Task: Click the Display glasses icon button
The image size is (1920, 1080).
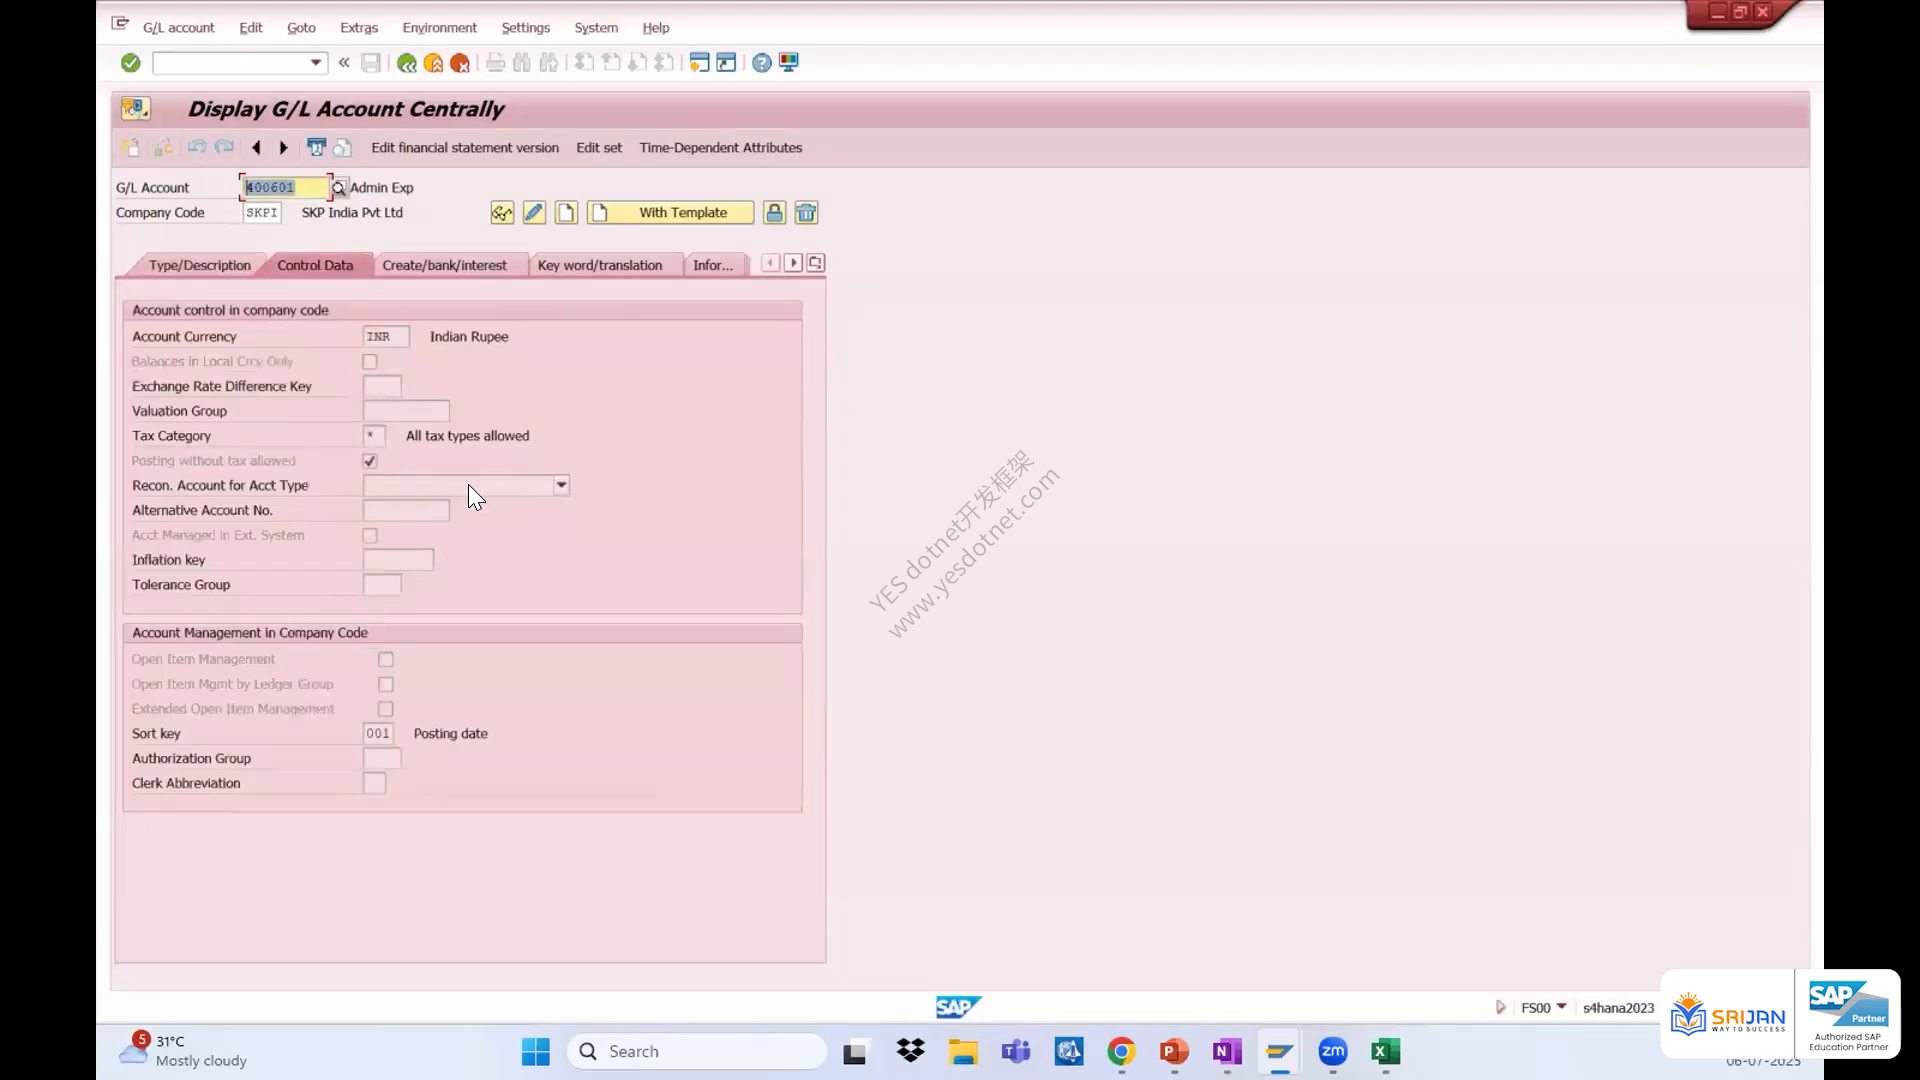Action: coord(502,213)
